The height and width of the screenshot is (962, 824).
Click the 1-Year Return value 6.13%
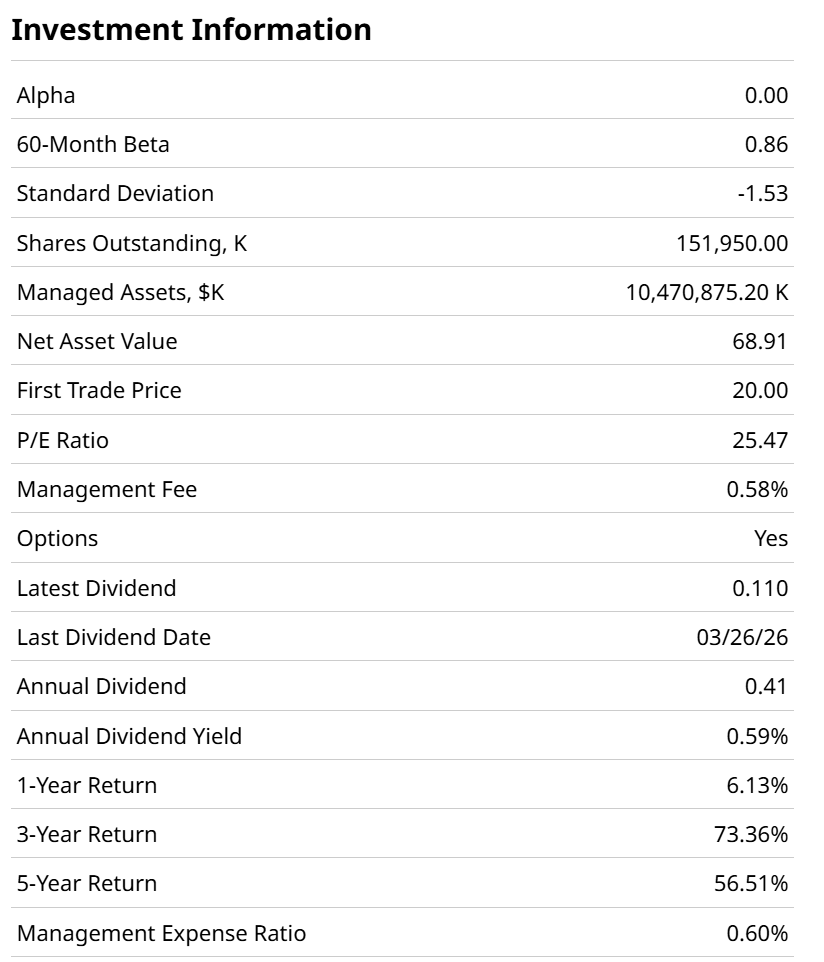click(757, 785)
